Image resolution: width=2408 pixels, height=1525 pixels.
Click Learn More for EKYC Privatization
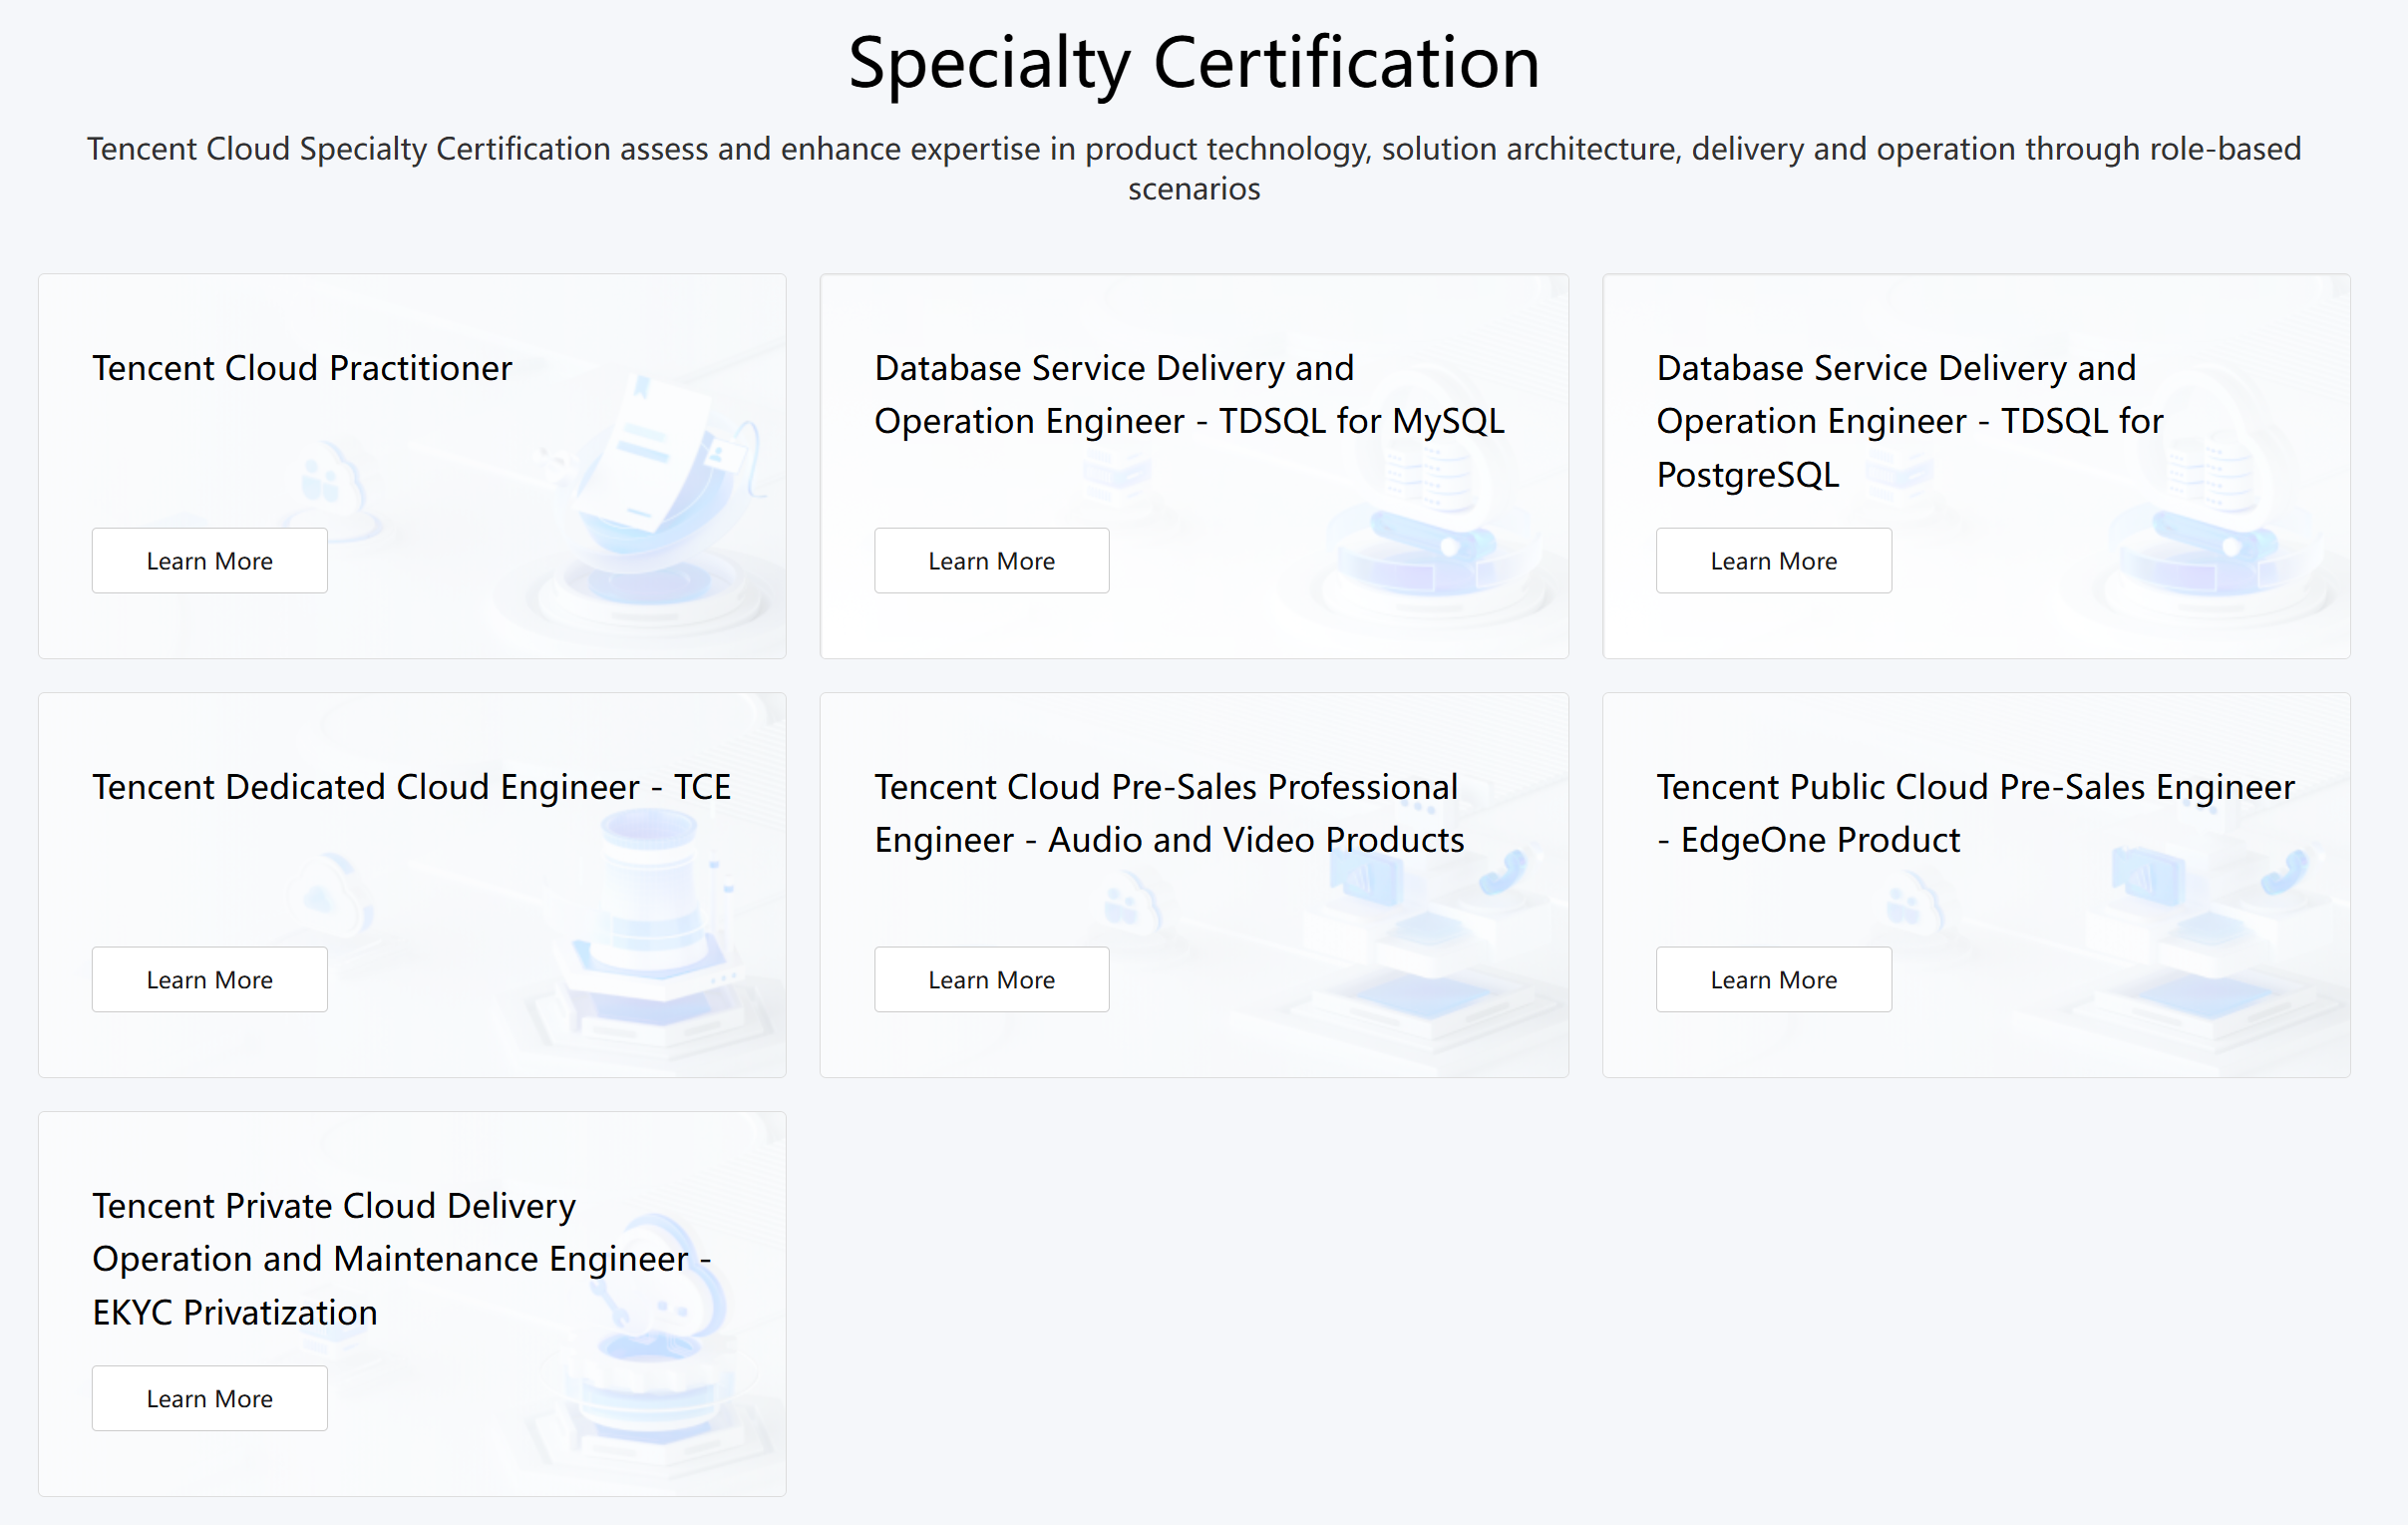click(x=209, y=1399)
